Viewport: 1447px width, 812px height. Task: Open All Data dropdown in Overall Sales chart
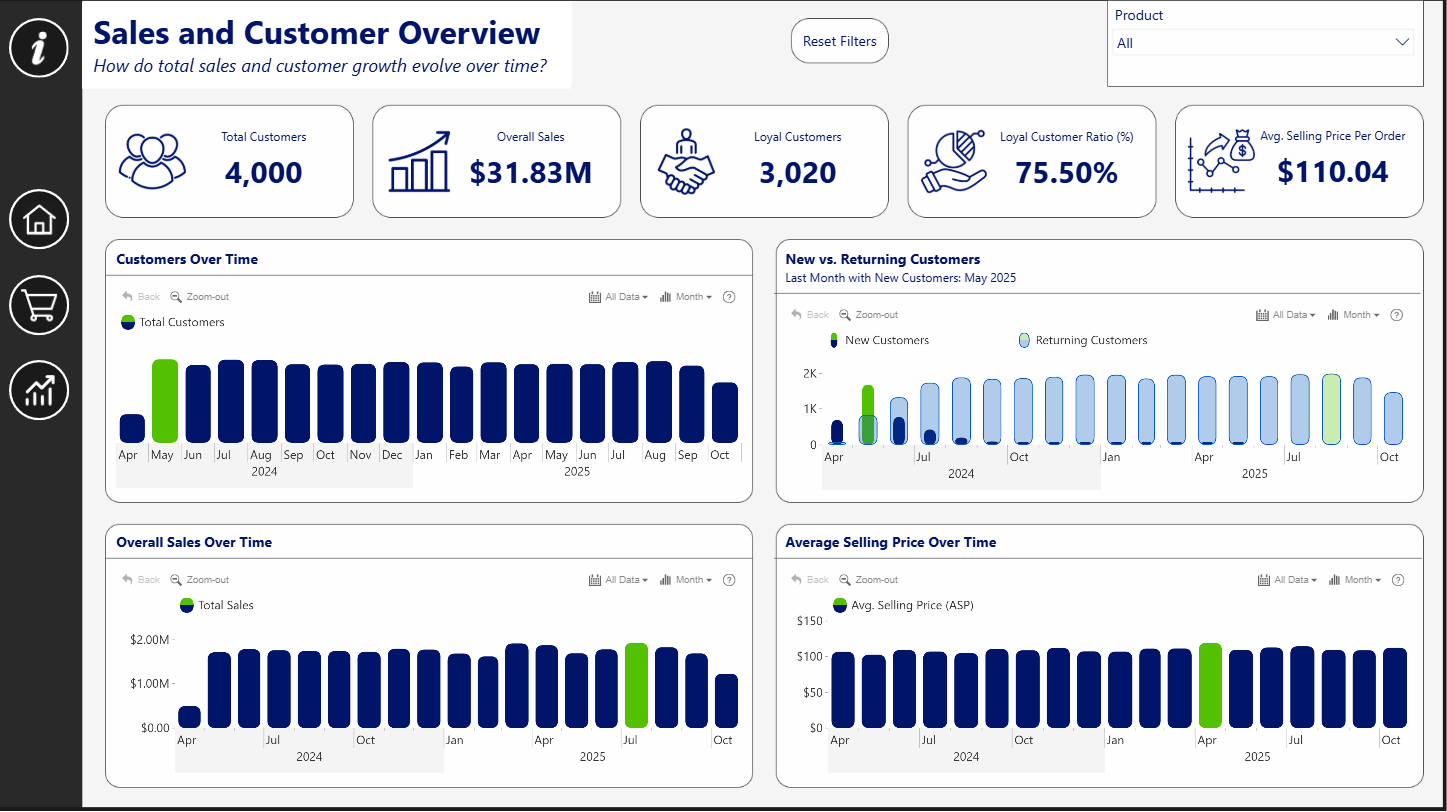pyautogui.click(x=619, y=580)
